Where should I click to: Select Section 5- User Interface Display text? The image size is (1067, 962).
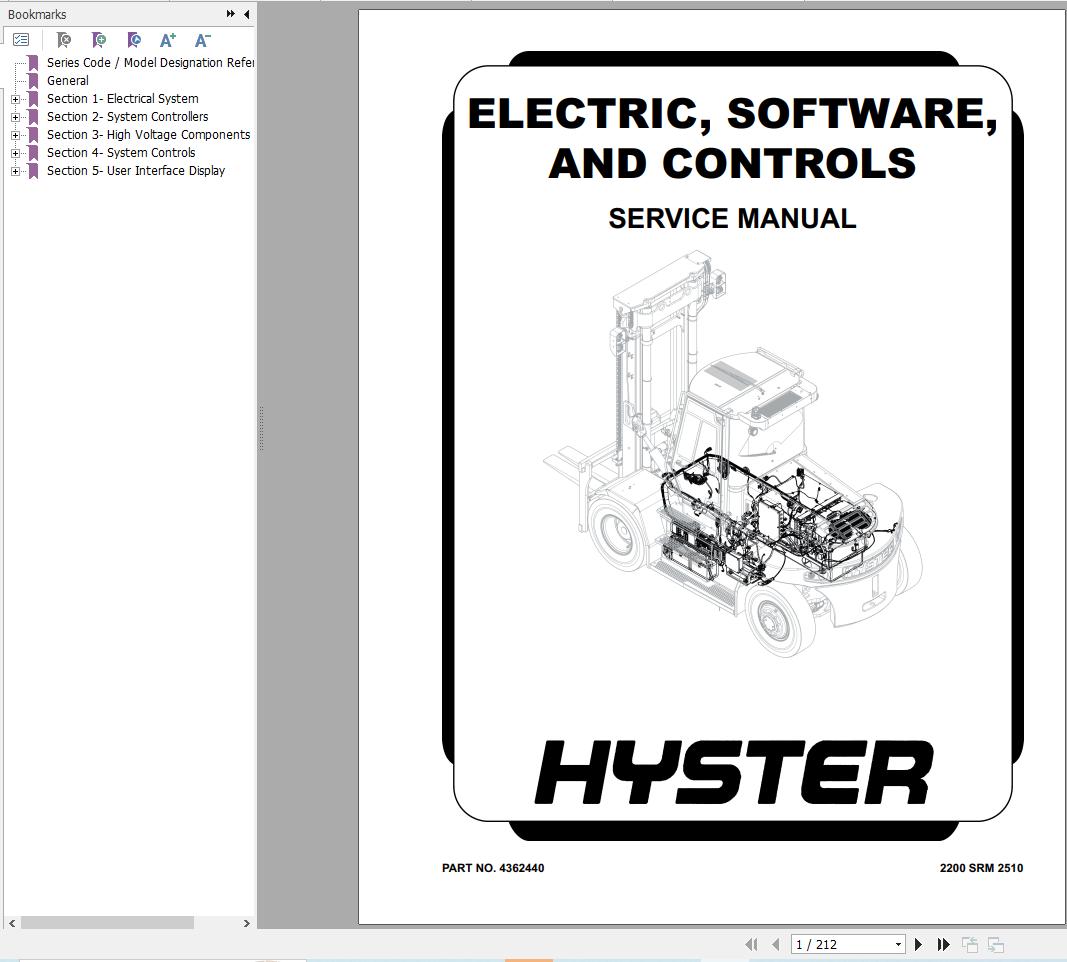tap(136, 171)
